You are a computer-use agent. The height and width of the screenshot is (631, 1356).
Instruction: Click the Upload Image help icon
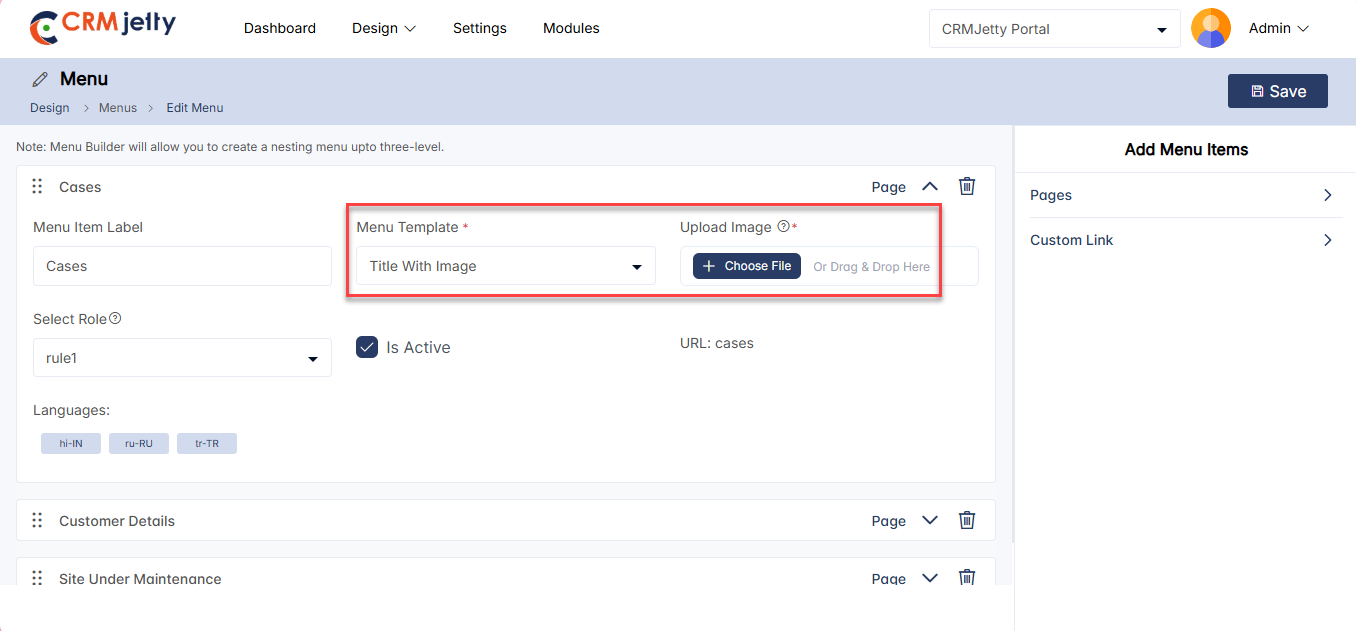783,227
